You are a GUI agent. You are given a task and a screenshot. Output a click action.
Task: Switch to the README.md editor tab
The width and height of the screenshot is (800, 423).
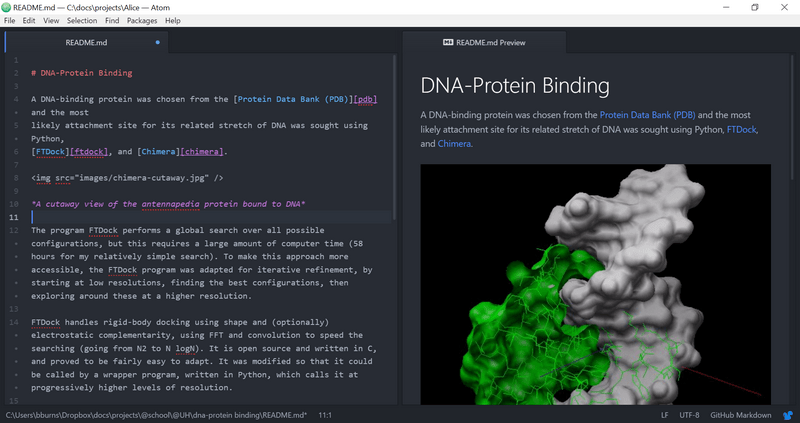(86, 42)
